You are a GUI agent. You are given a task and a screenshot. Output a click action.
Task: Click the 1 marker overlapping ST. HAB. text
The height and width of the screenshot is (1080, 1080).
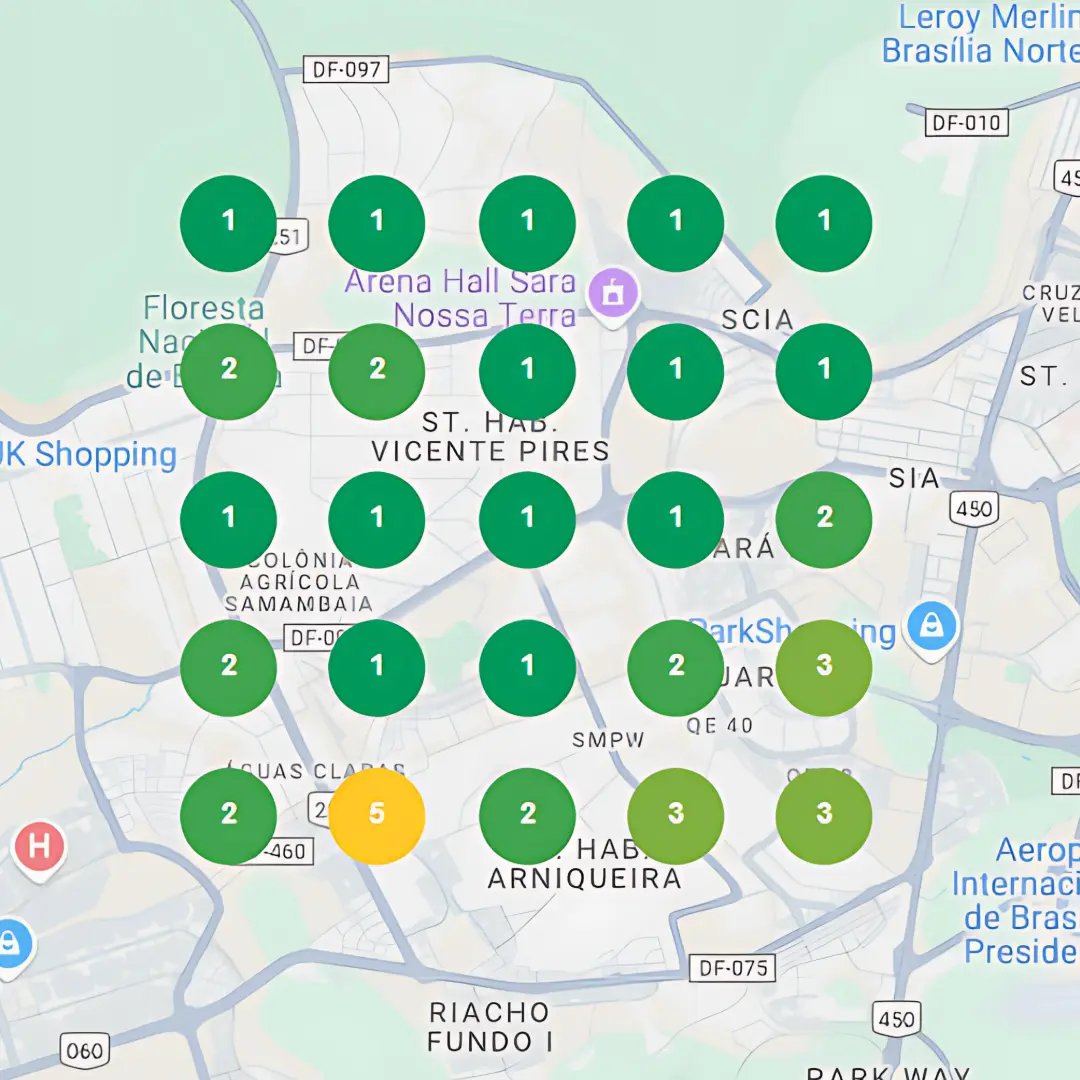click(527, 371)
